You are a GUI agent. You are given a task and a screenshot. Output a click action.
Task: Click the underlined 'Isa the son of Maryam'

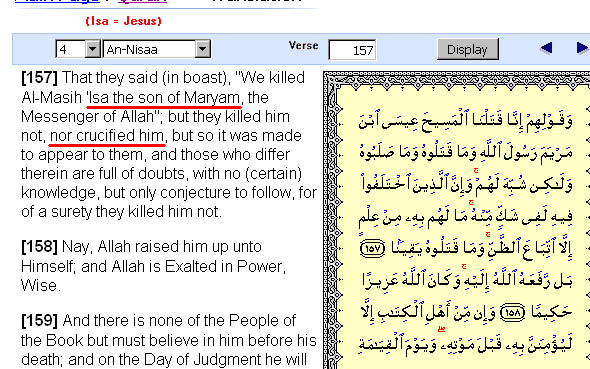click(x=164, y=98)
